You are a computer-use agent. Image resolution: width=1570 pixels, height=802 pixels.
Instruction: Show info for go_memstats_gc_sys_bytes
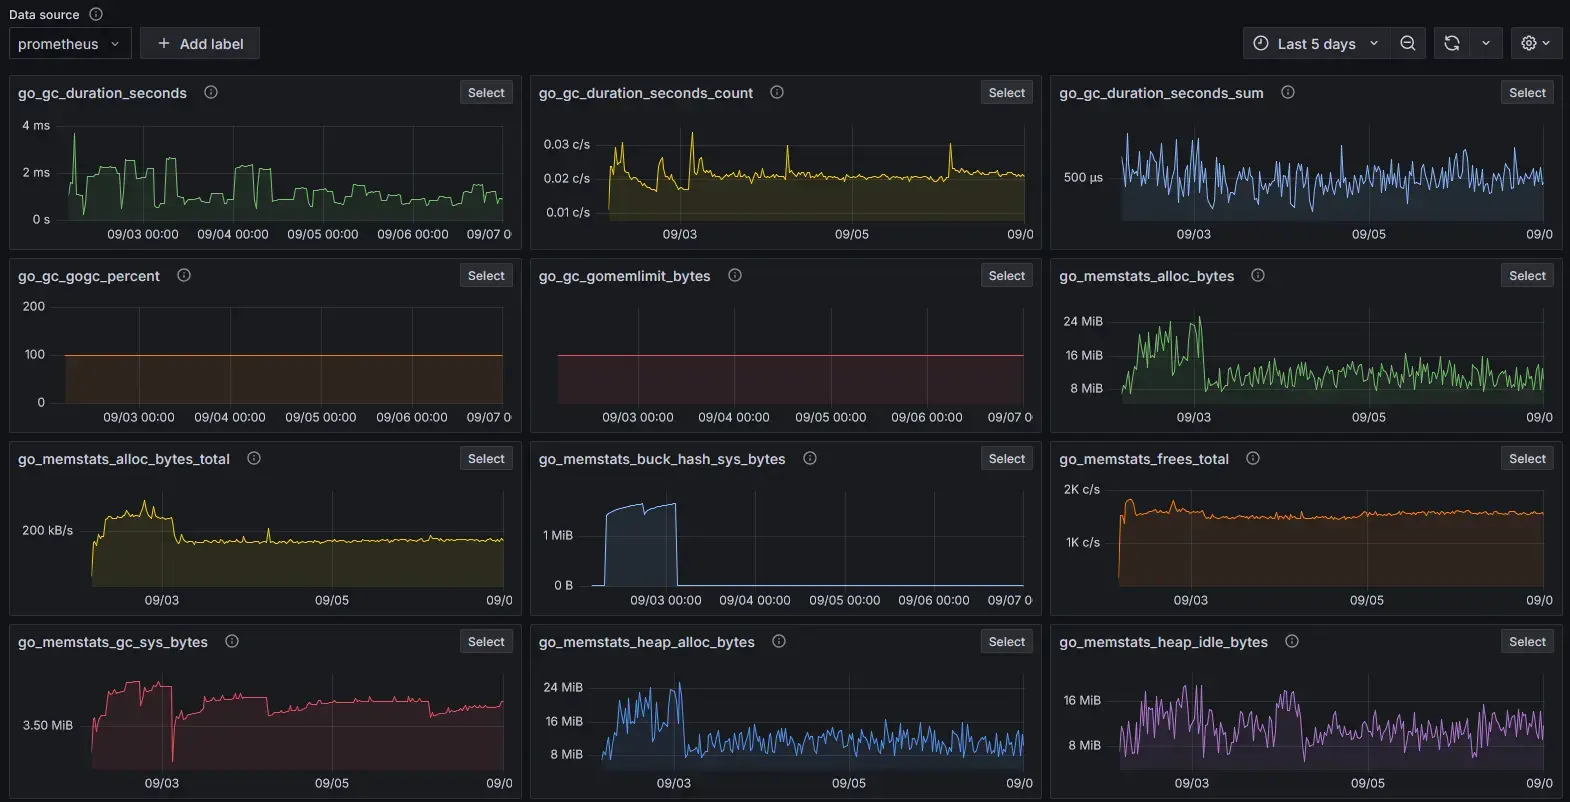(x=232, y=641)
